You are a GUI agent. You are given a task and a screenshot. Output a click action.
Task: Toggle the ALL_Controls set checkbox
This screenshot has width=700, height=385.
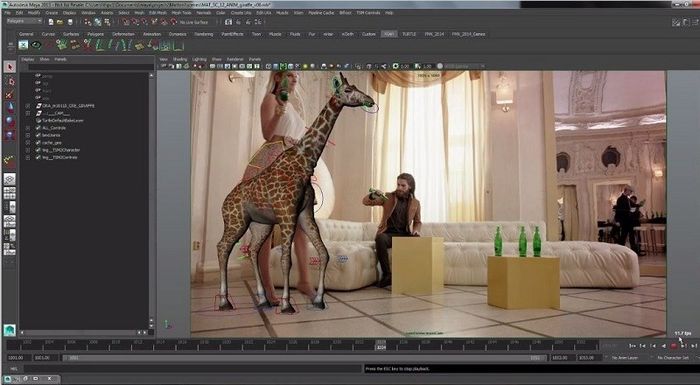tap(38, 128)
